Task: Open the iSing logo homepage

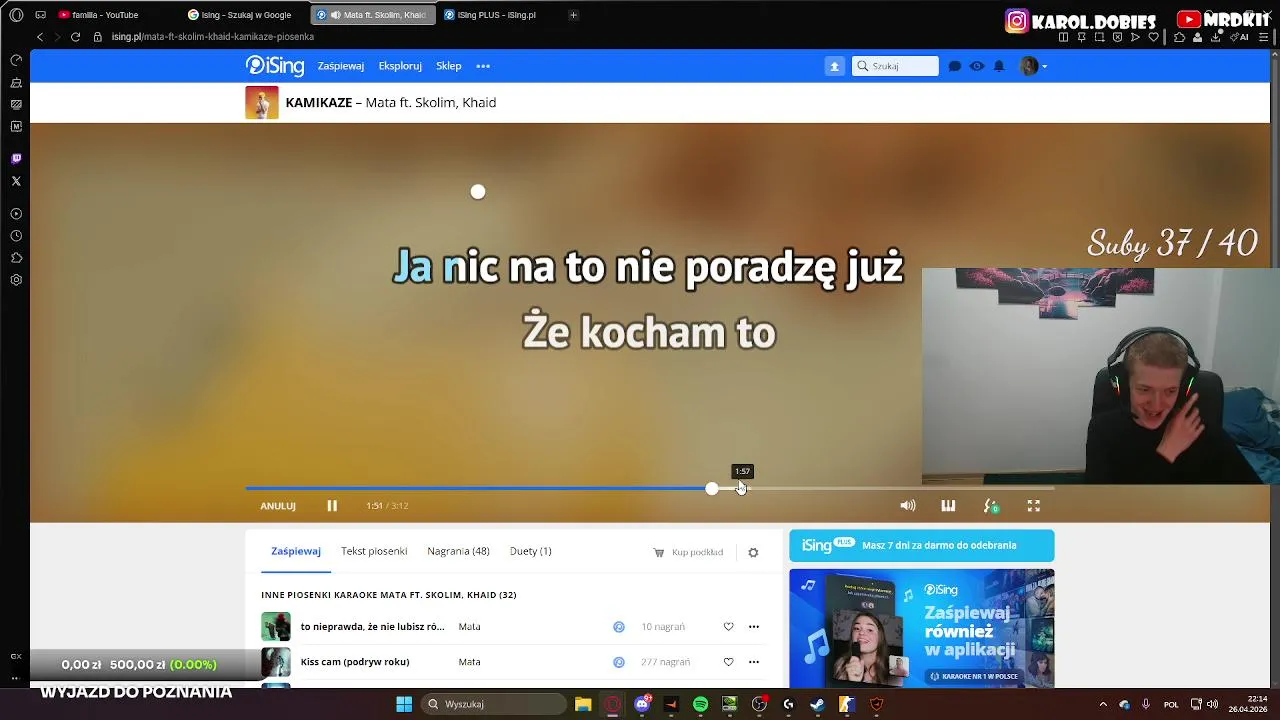Action: click(x=275, y=66)
